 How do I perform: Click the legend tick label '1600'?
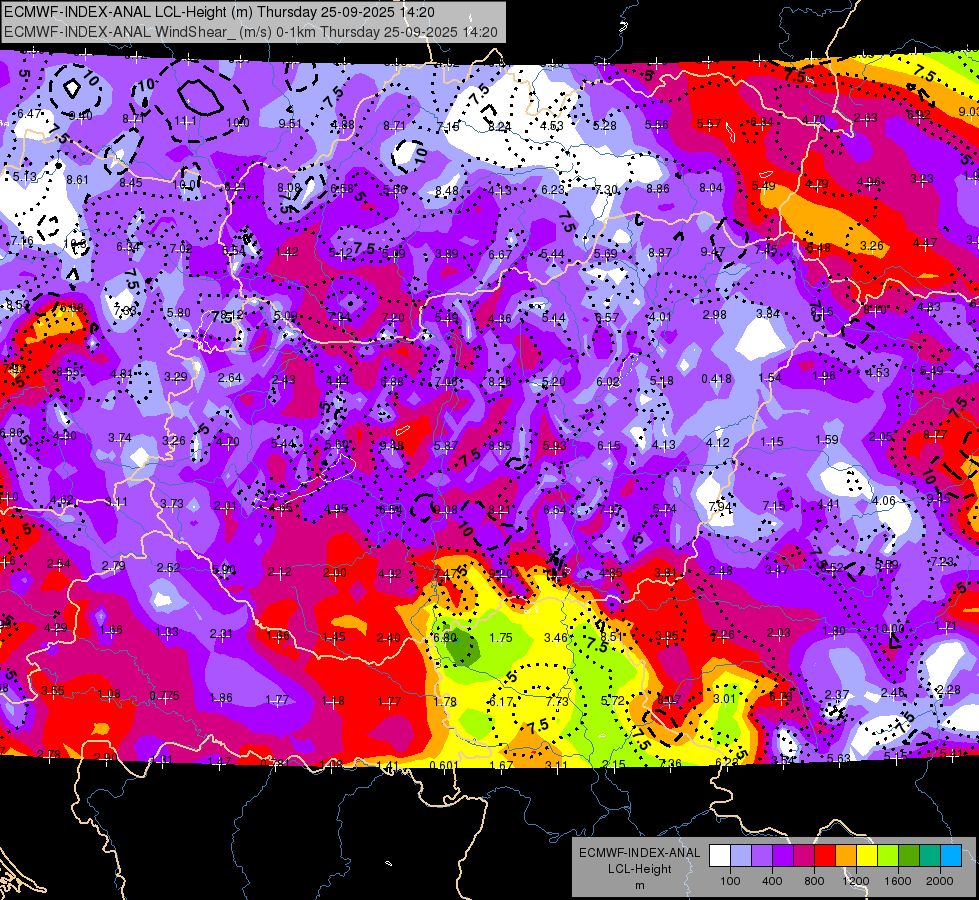coord(897,881)
